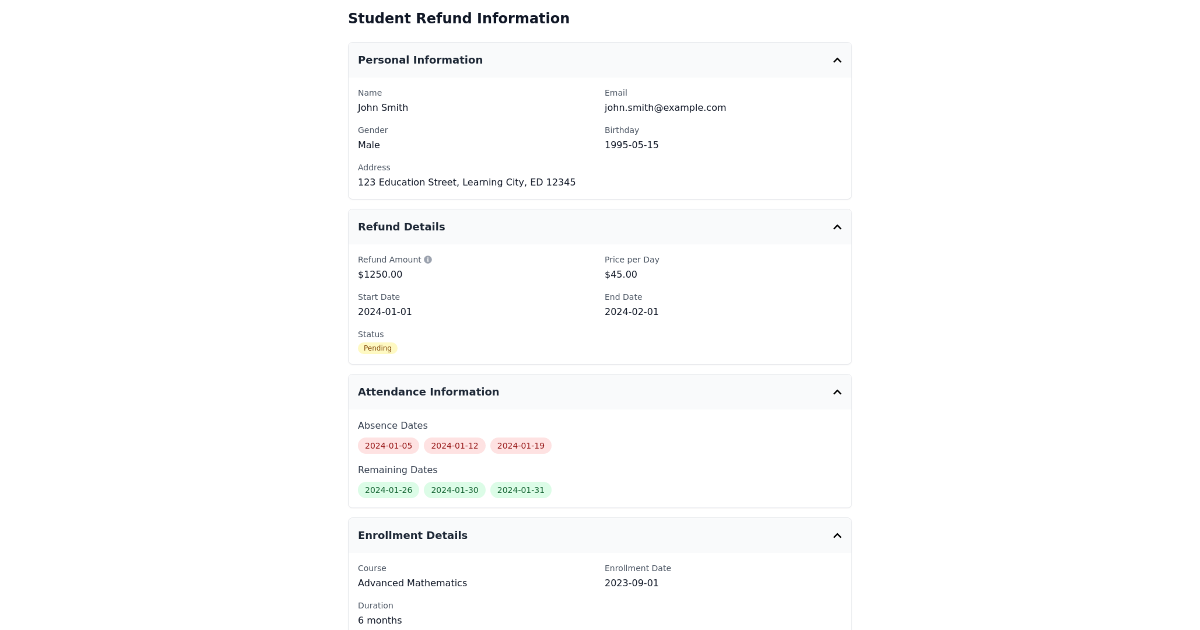Collapse the Personal Information section chevron
1200x630 pixels.
point(837,60)
